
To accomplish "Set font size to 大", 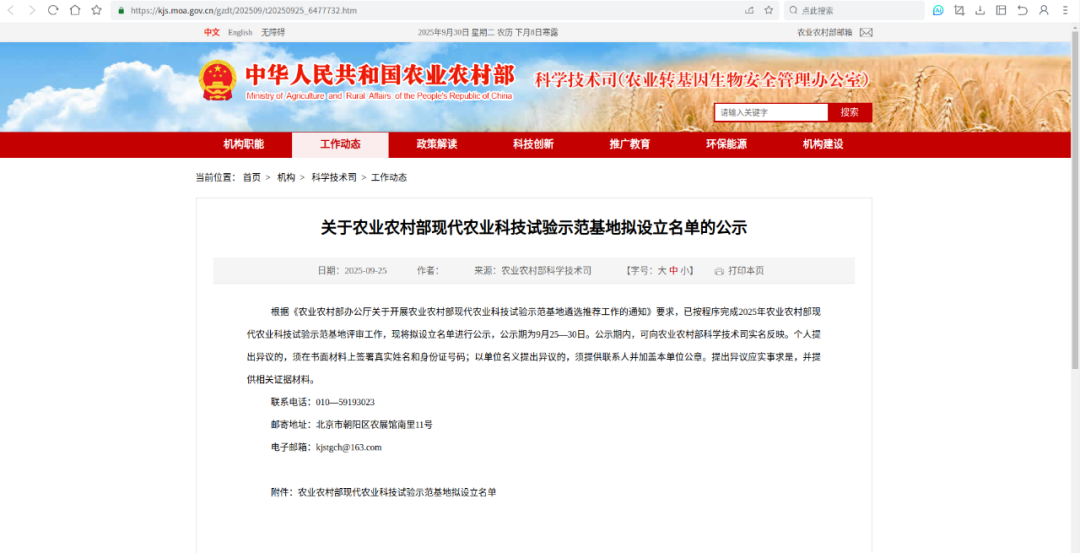I will pyautogui.click(x=662, y=271).
